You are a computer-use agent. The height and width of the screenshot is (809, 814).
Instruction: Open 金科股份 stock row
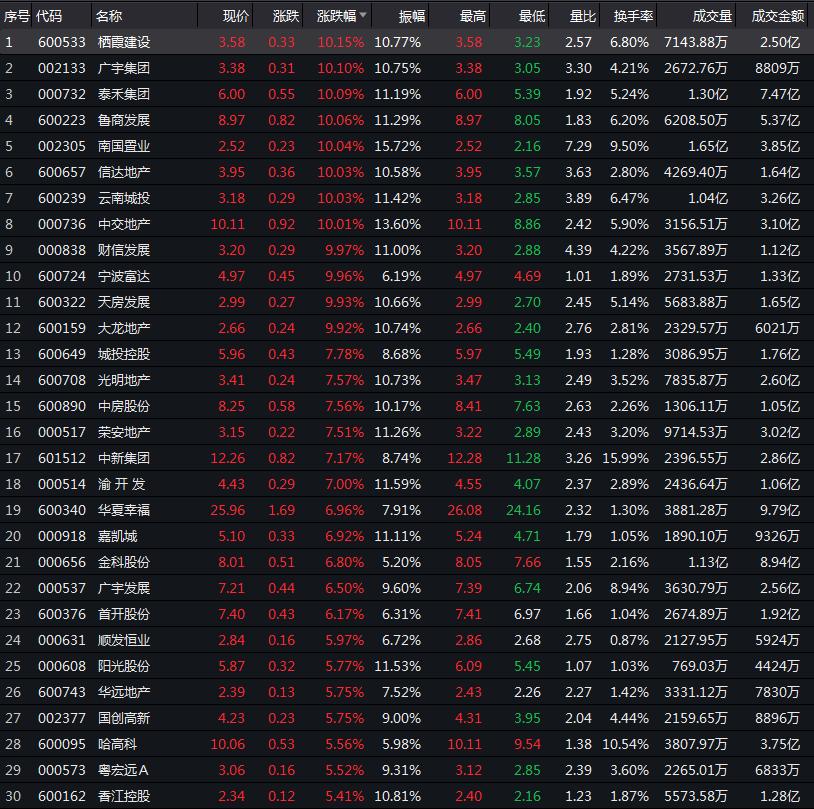coord(407,562)
